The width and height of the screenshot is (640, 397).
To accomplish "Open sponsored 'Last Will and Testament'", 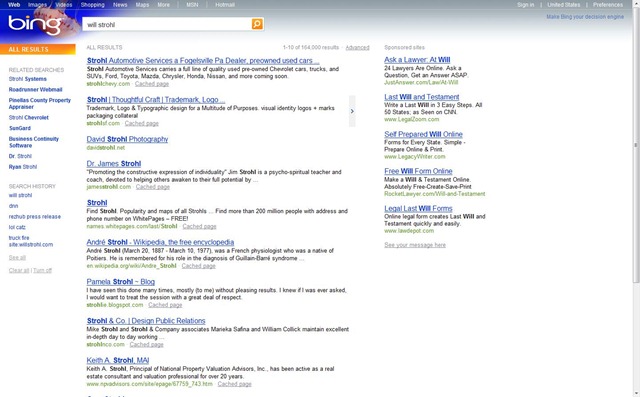I will pos(422,97).
